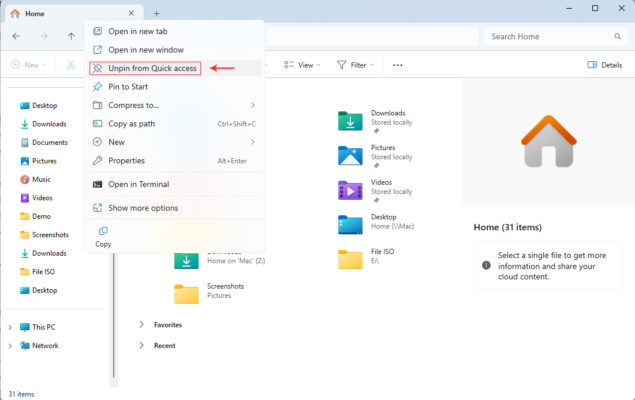Click the Open in new tab icon
This screenshot has height=400, width=635.
click(x=98, y=31)
